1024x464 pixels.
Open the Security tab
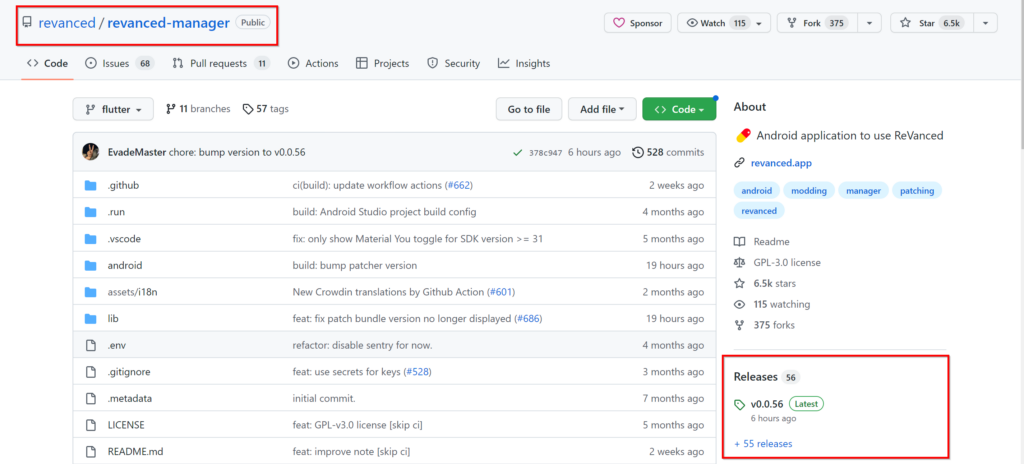click(x=453, y=63)
